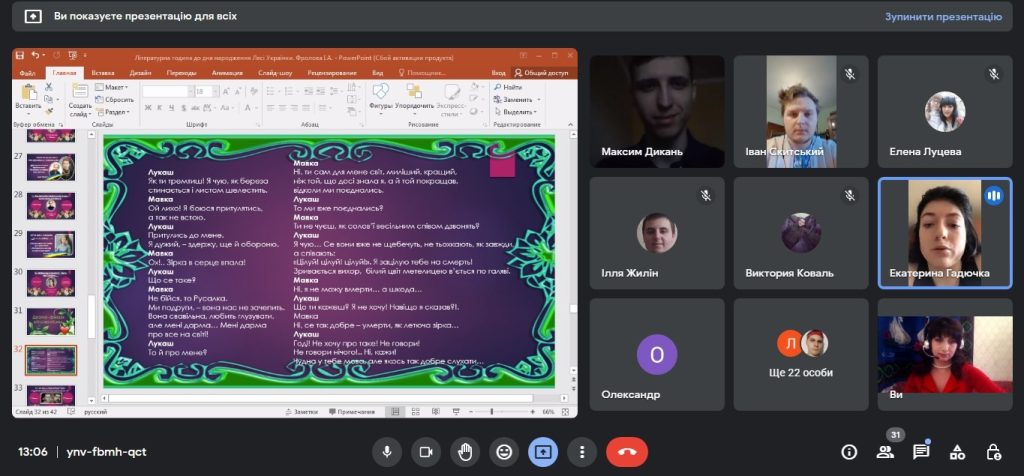
Task: Open more options three-dot menu
Action: point(582,452)
